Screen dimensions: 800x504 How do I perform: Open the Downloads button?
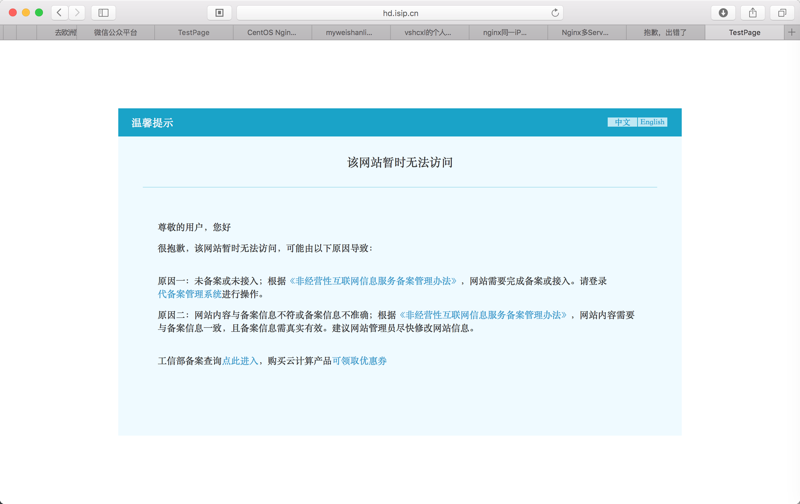click(723, 13)
